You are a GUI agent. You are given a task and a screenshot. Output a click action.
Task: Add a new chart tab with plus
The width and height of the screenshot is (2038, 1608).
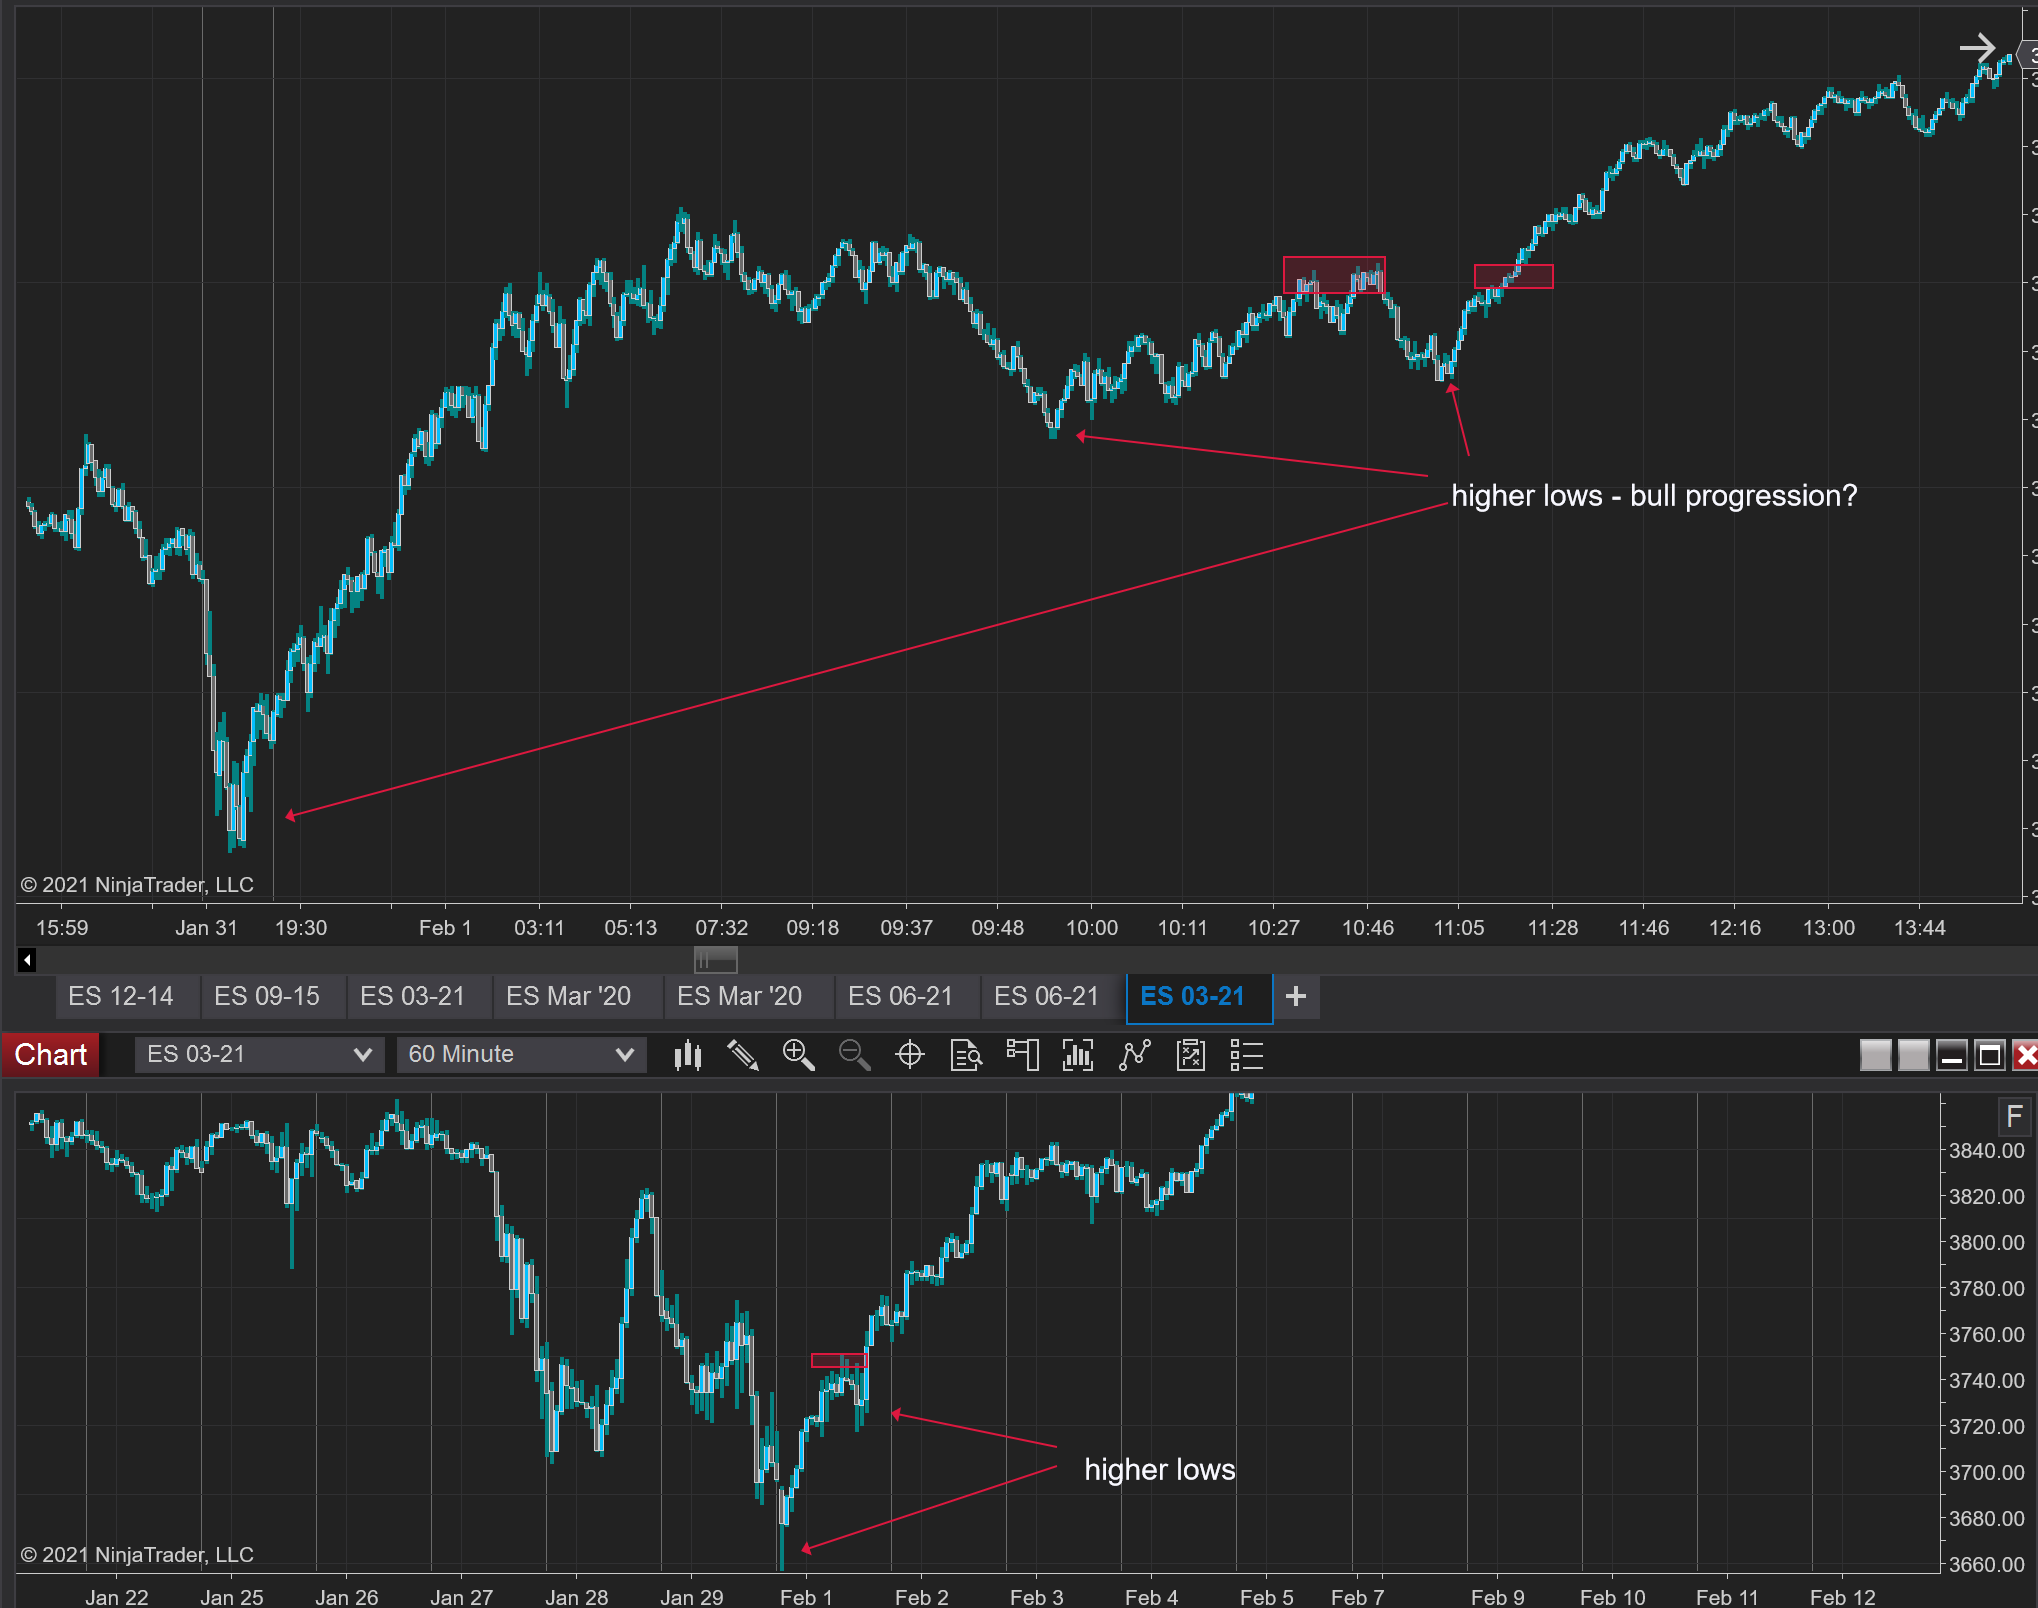click(x=1296, y=996)
